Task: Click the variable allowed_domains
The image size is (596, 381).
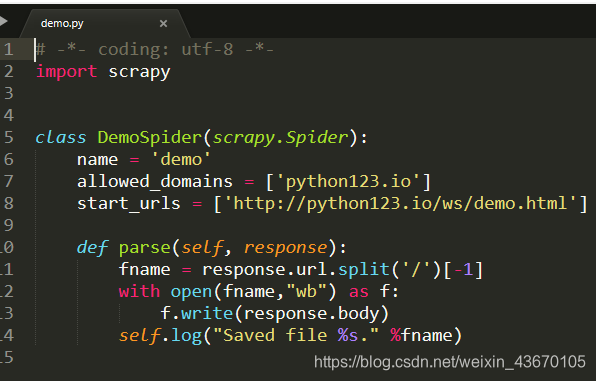Action: point(155,181)
